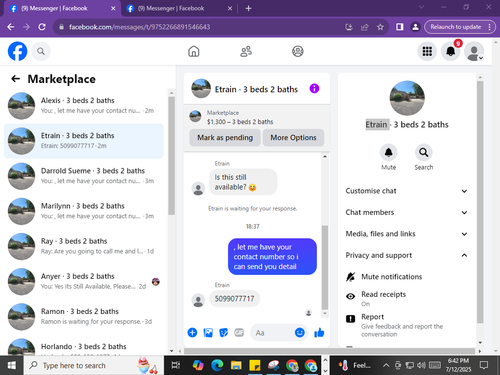The height and width of the screenshot is (375, 500).
Task: Open Darrold Sueme conversation
Action: pyautogui.click(x=84, y=176)
